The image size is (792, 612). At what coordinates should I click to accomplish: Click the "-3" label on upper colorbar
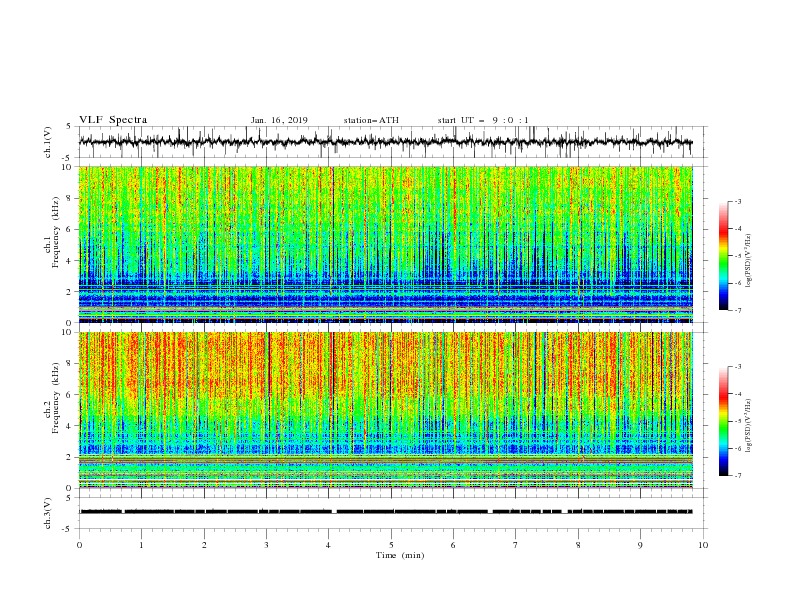click(738, 201)
